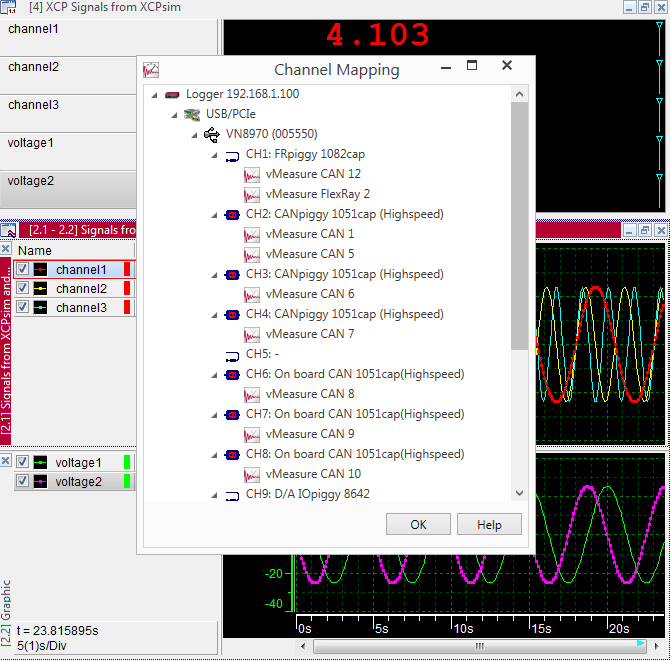670x660 pixels.
Task: Click the dialog scrollbar up arrow
Action: [x=520, y=94]
